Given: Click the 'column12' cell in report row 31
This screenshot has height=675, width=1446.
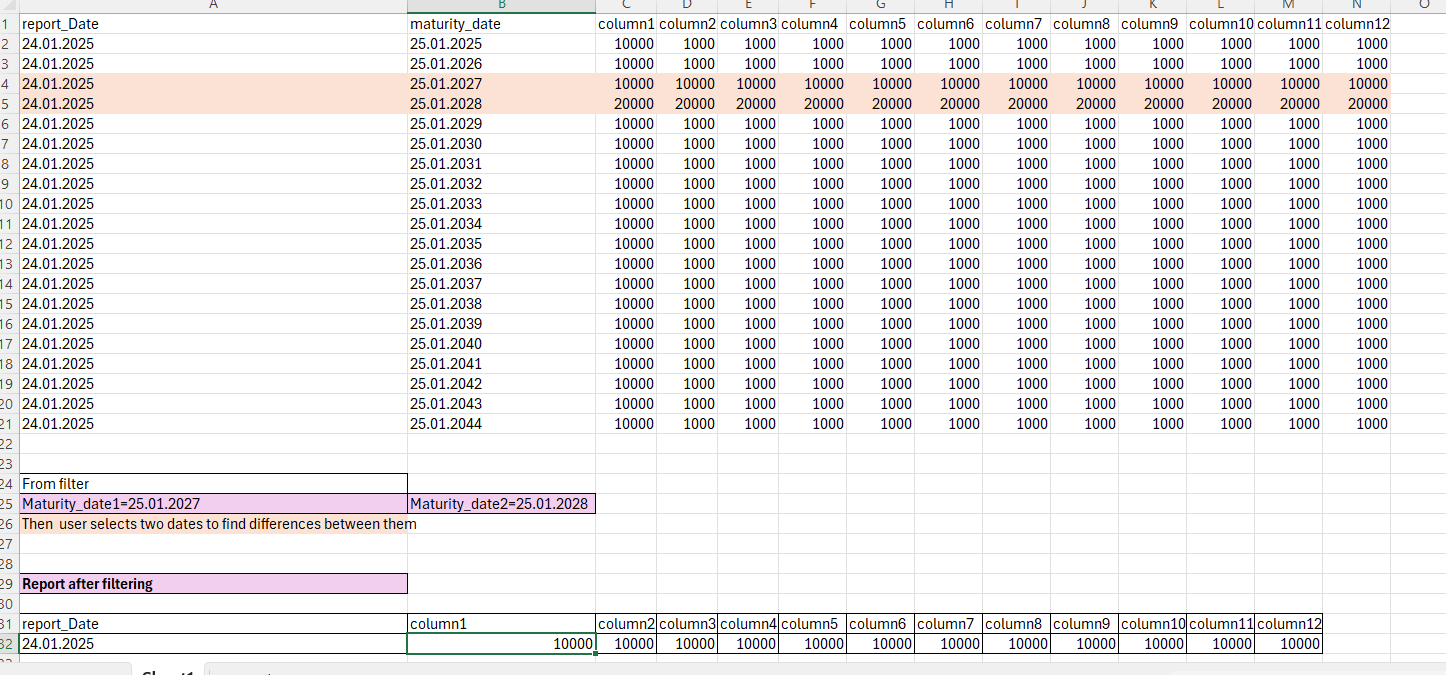Looking at the screenshot, I should click(1289, 624).
